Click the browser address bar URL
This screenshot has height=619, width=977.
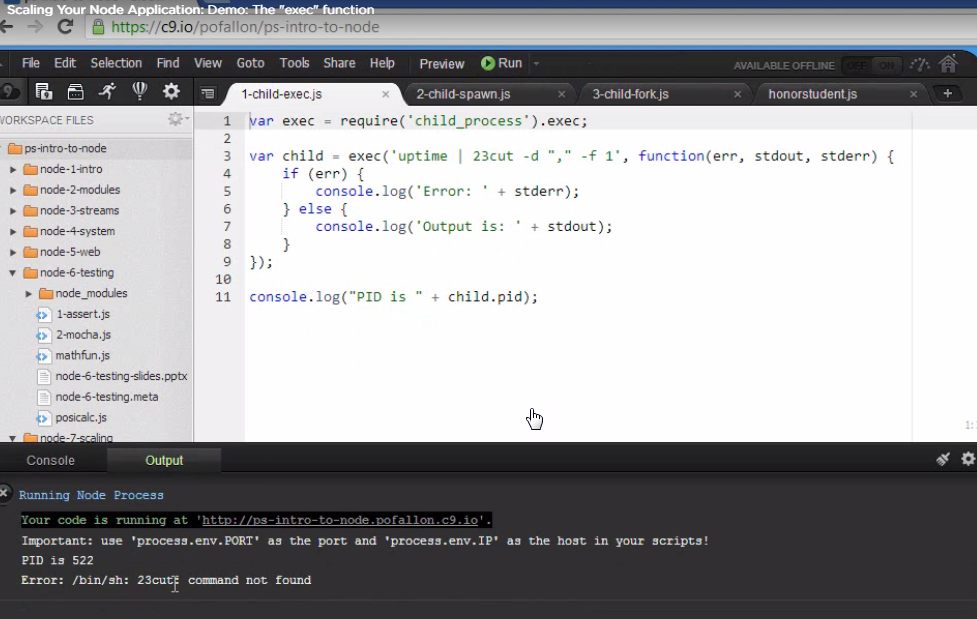[245, 27]
